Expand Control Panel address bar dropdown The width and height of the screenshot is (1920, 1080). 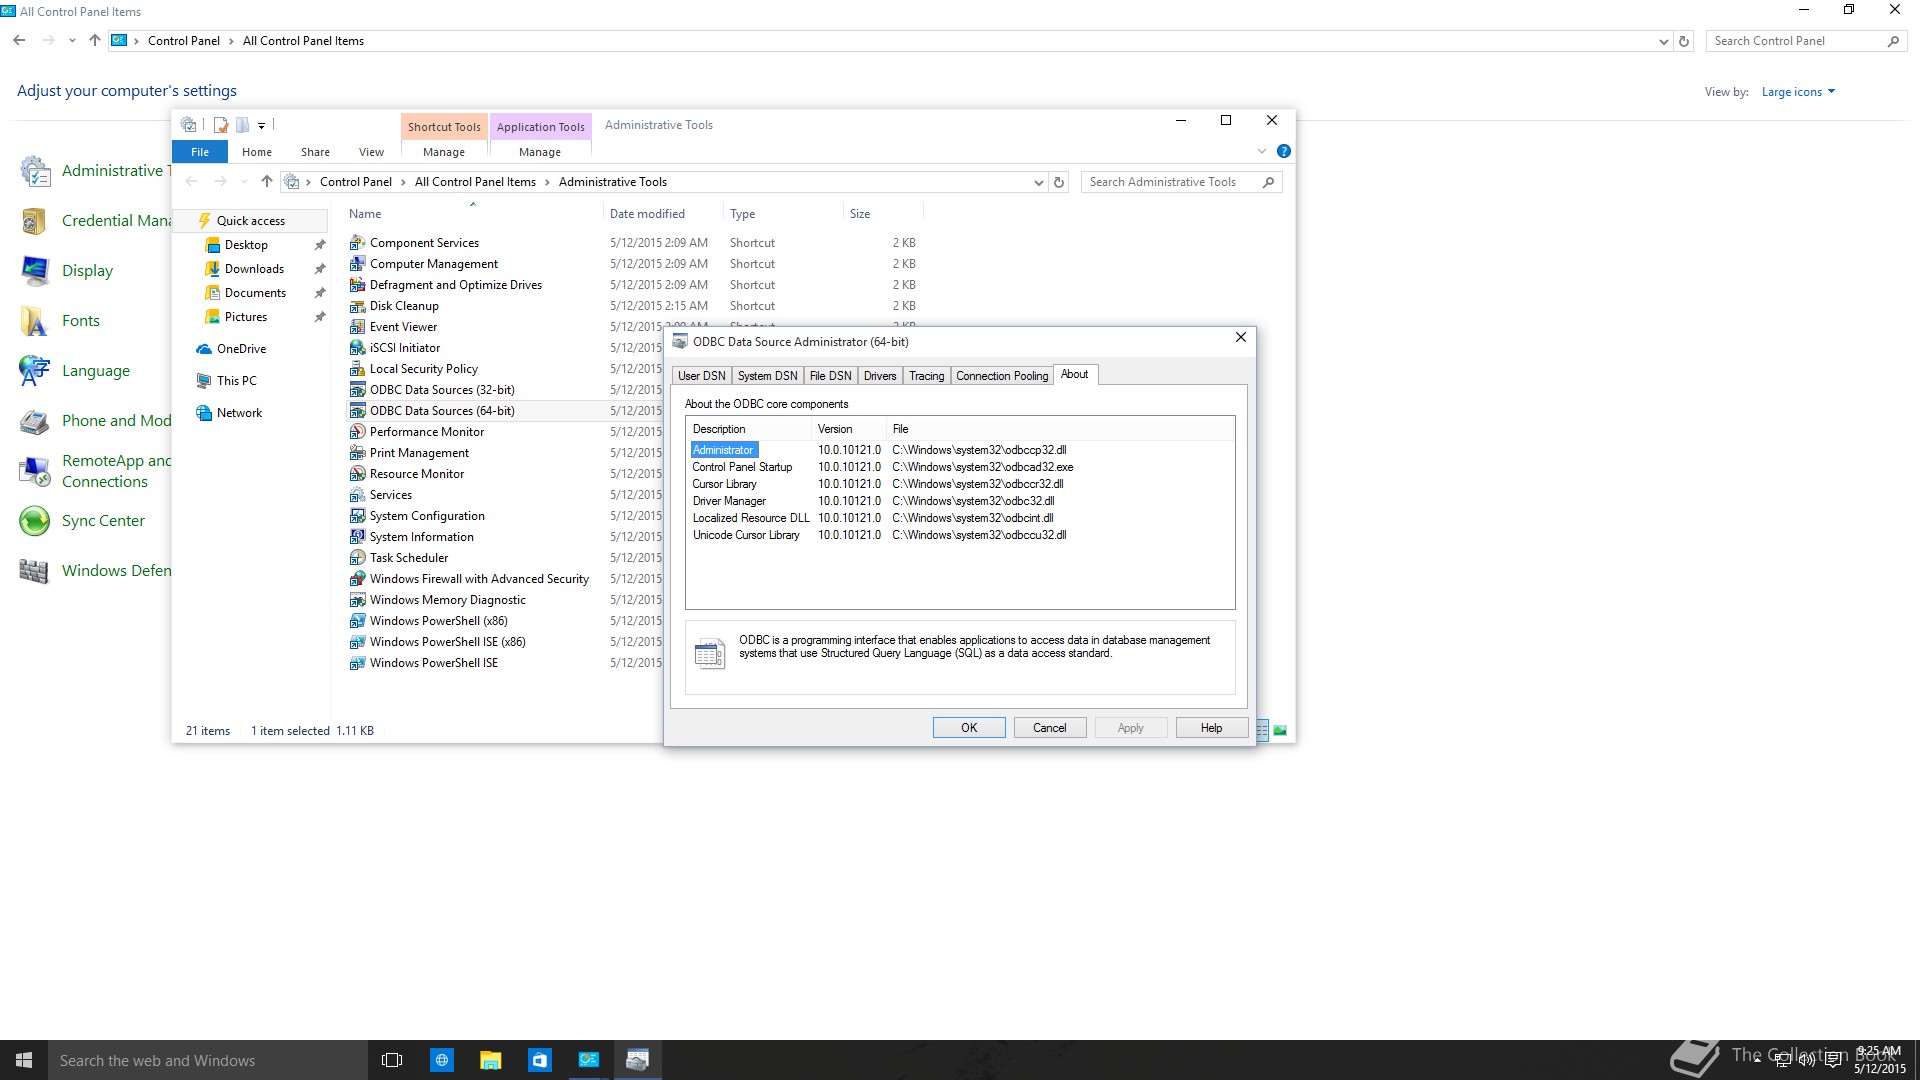tap(1663, 41)
